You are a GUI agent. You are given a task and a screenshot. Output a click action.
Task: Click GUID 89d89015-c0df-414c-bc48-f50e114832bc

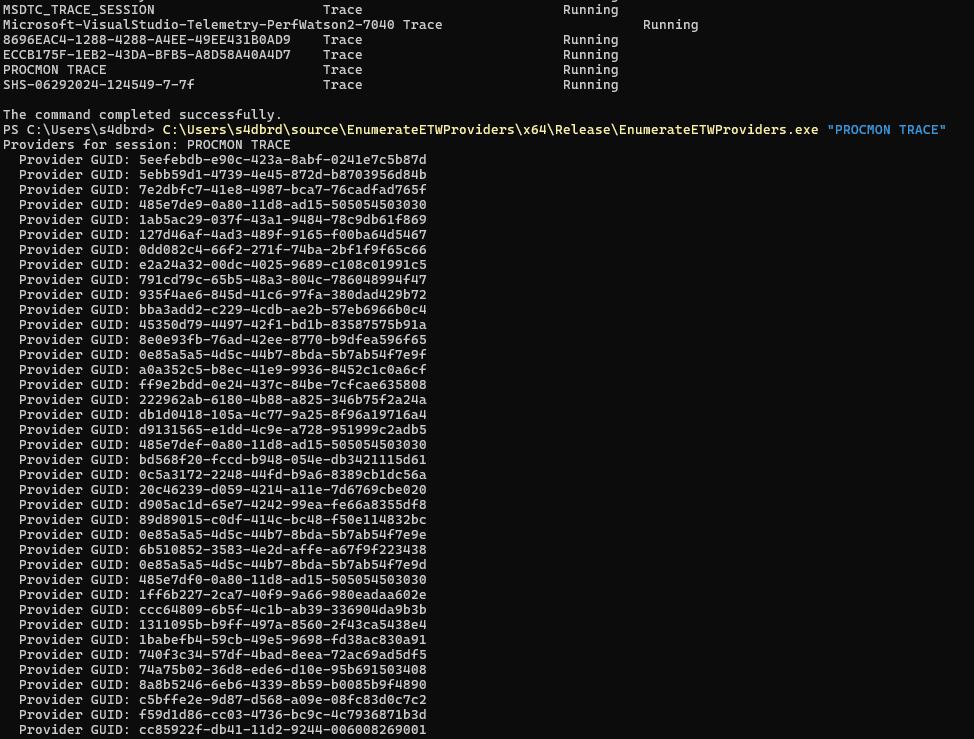(x=283, y=519)
